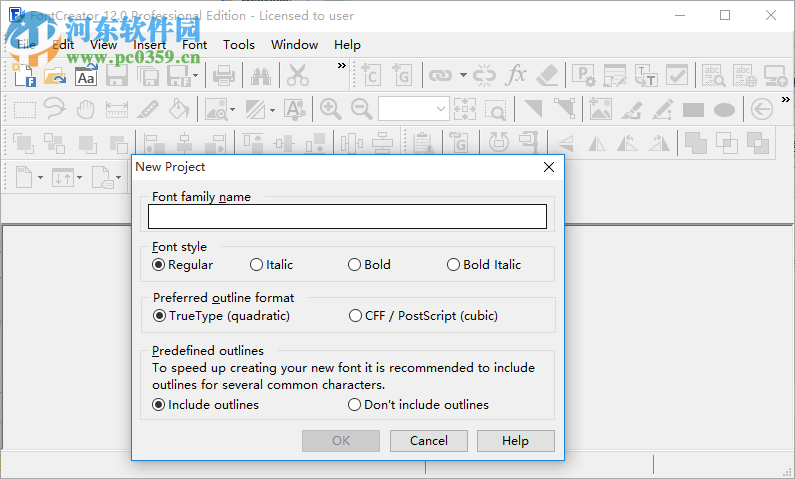This screenshot has height=479, width=795.
Task: Select the paint bucket tool
Action: coord(178,108)
